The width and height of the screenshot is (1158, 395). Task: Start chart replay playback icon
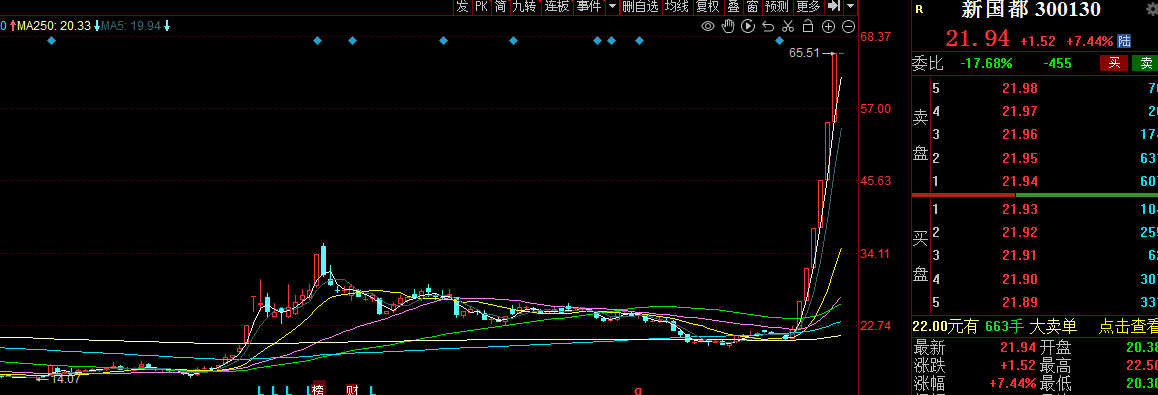point(748,27)
